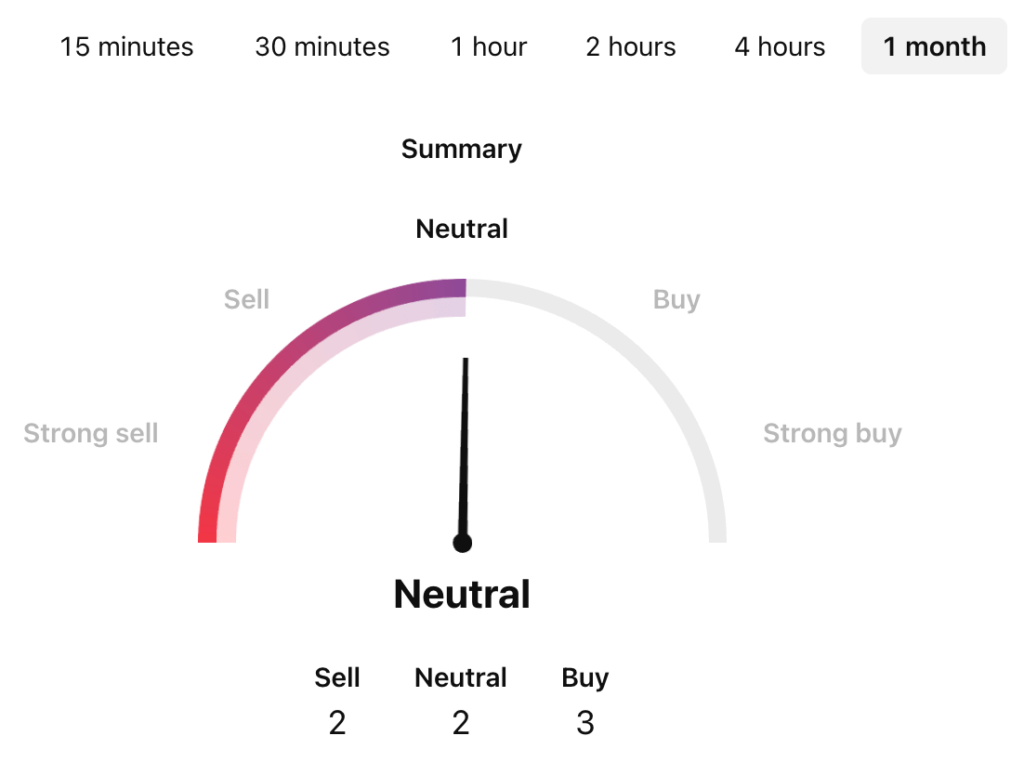Click the Strong sell gauge label
The image size is (1024, 762).
91,433
